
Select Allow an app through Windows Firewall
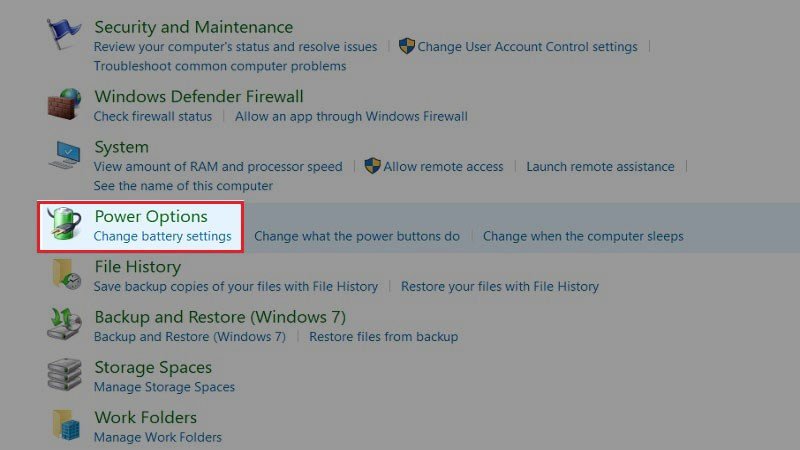351,117
